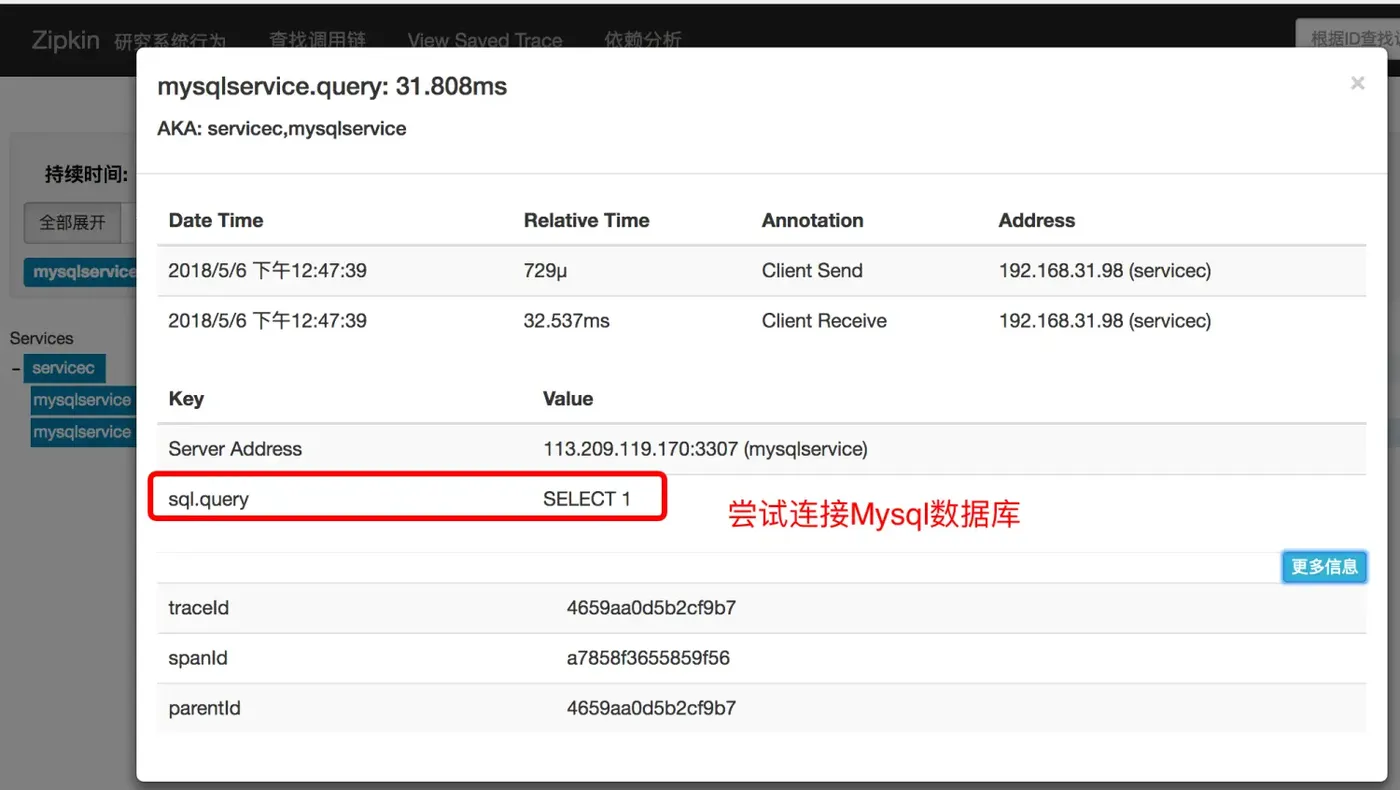Collapse the servicec tree with the minus
The image size is (1400, 790).
(16, 369)
